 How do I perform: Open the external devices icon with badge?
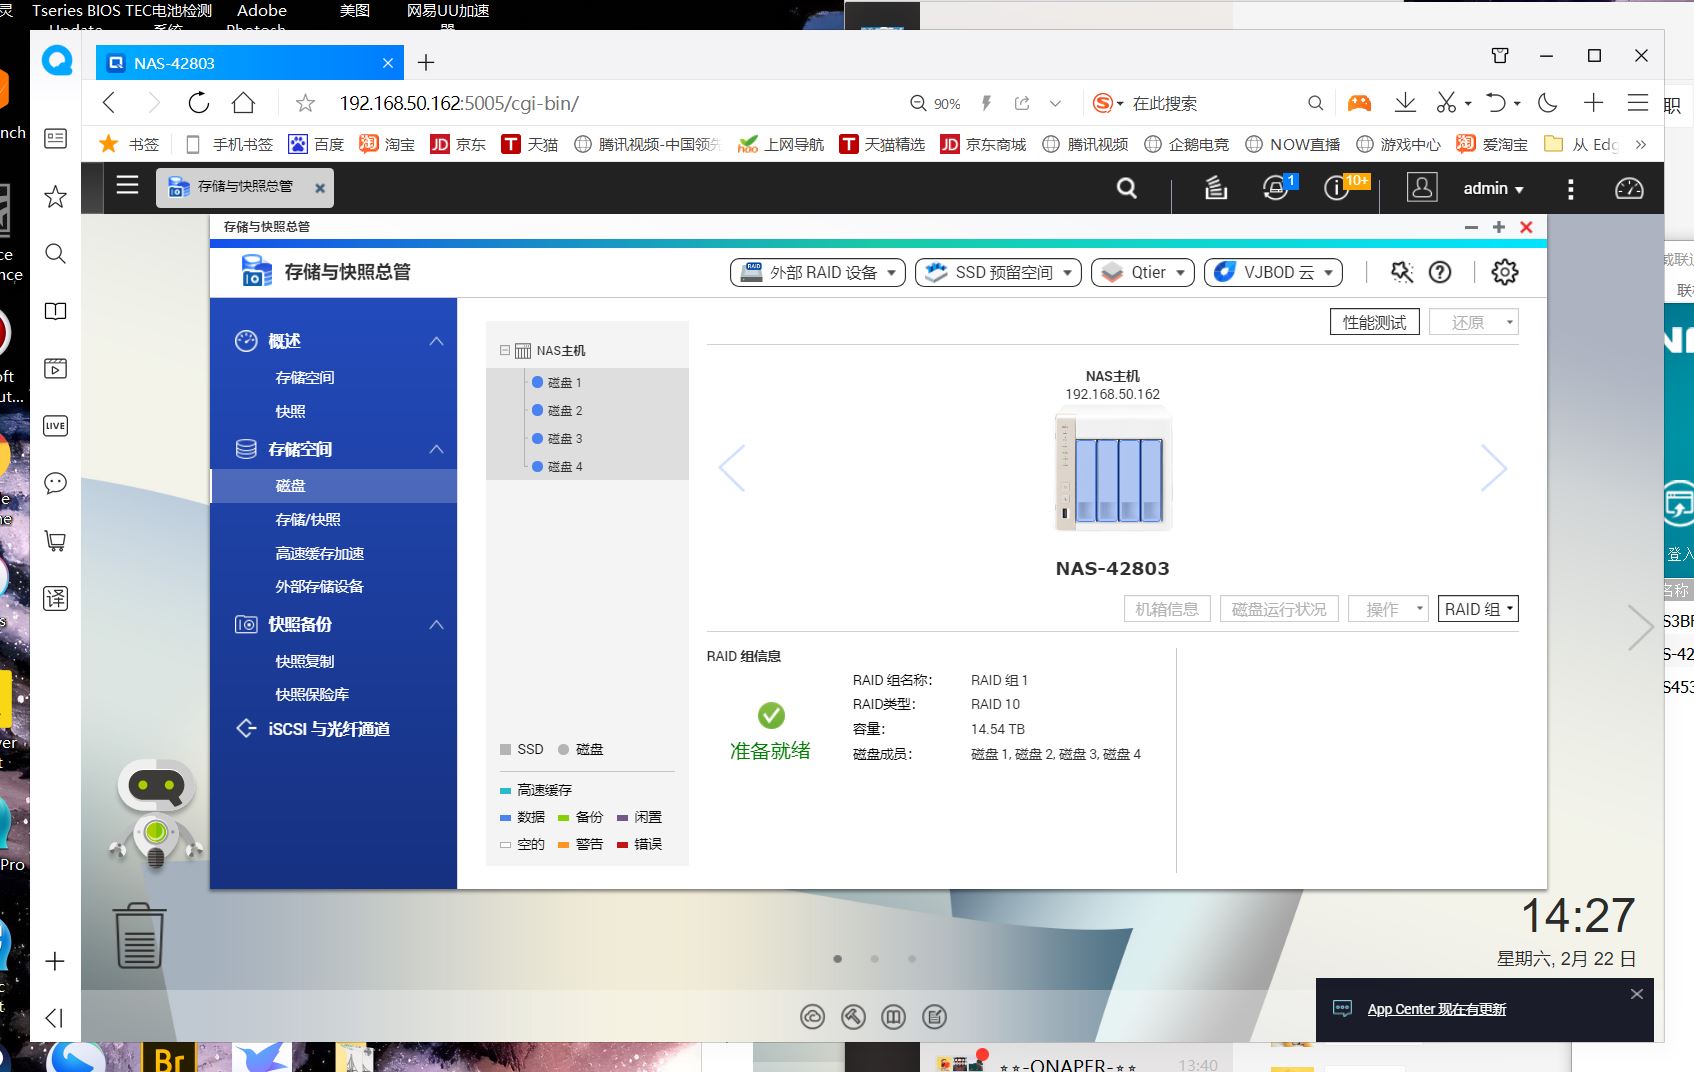coord(1276,188)
